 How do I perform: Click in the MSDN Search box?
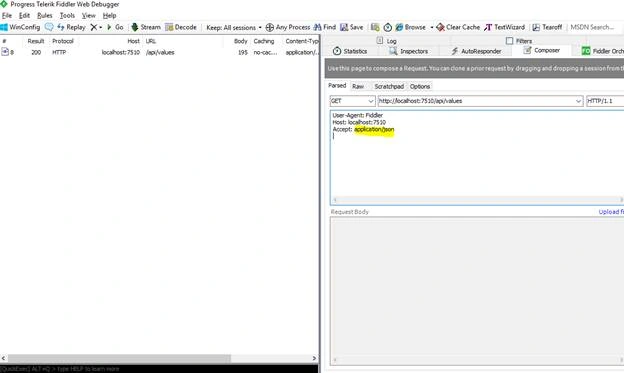coord(592,27)
